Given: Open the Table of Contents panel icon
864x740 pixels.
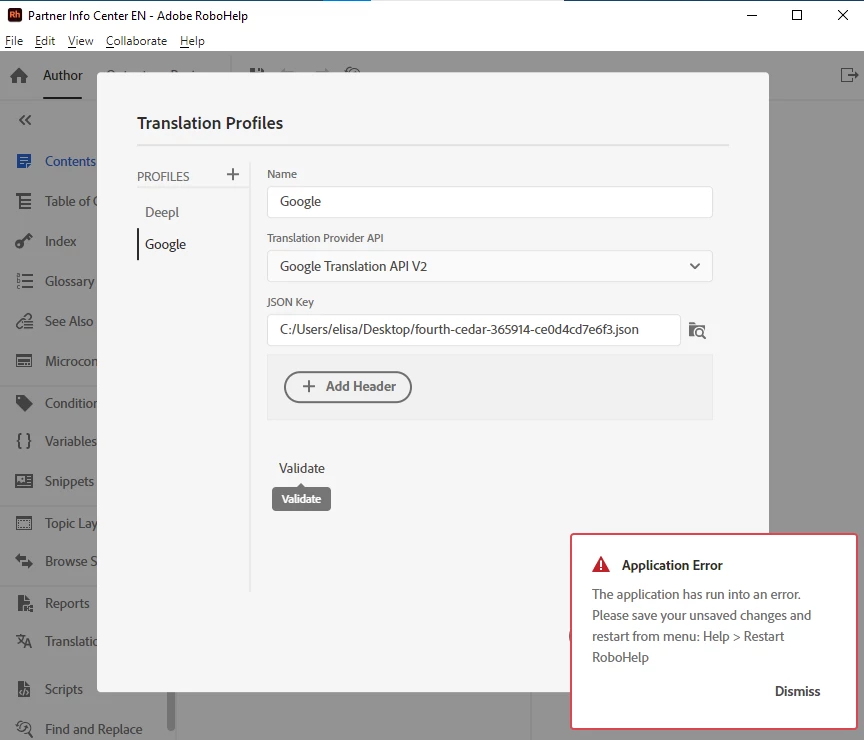Looking at the screenshot, I should [24, 201].
